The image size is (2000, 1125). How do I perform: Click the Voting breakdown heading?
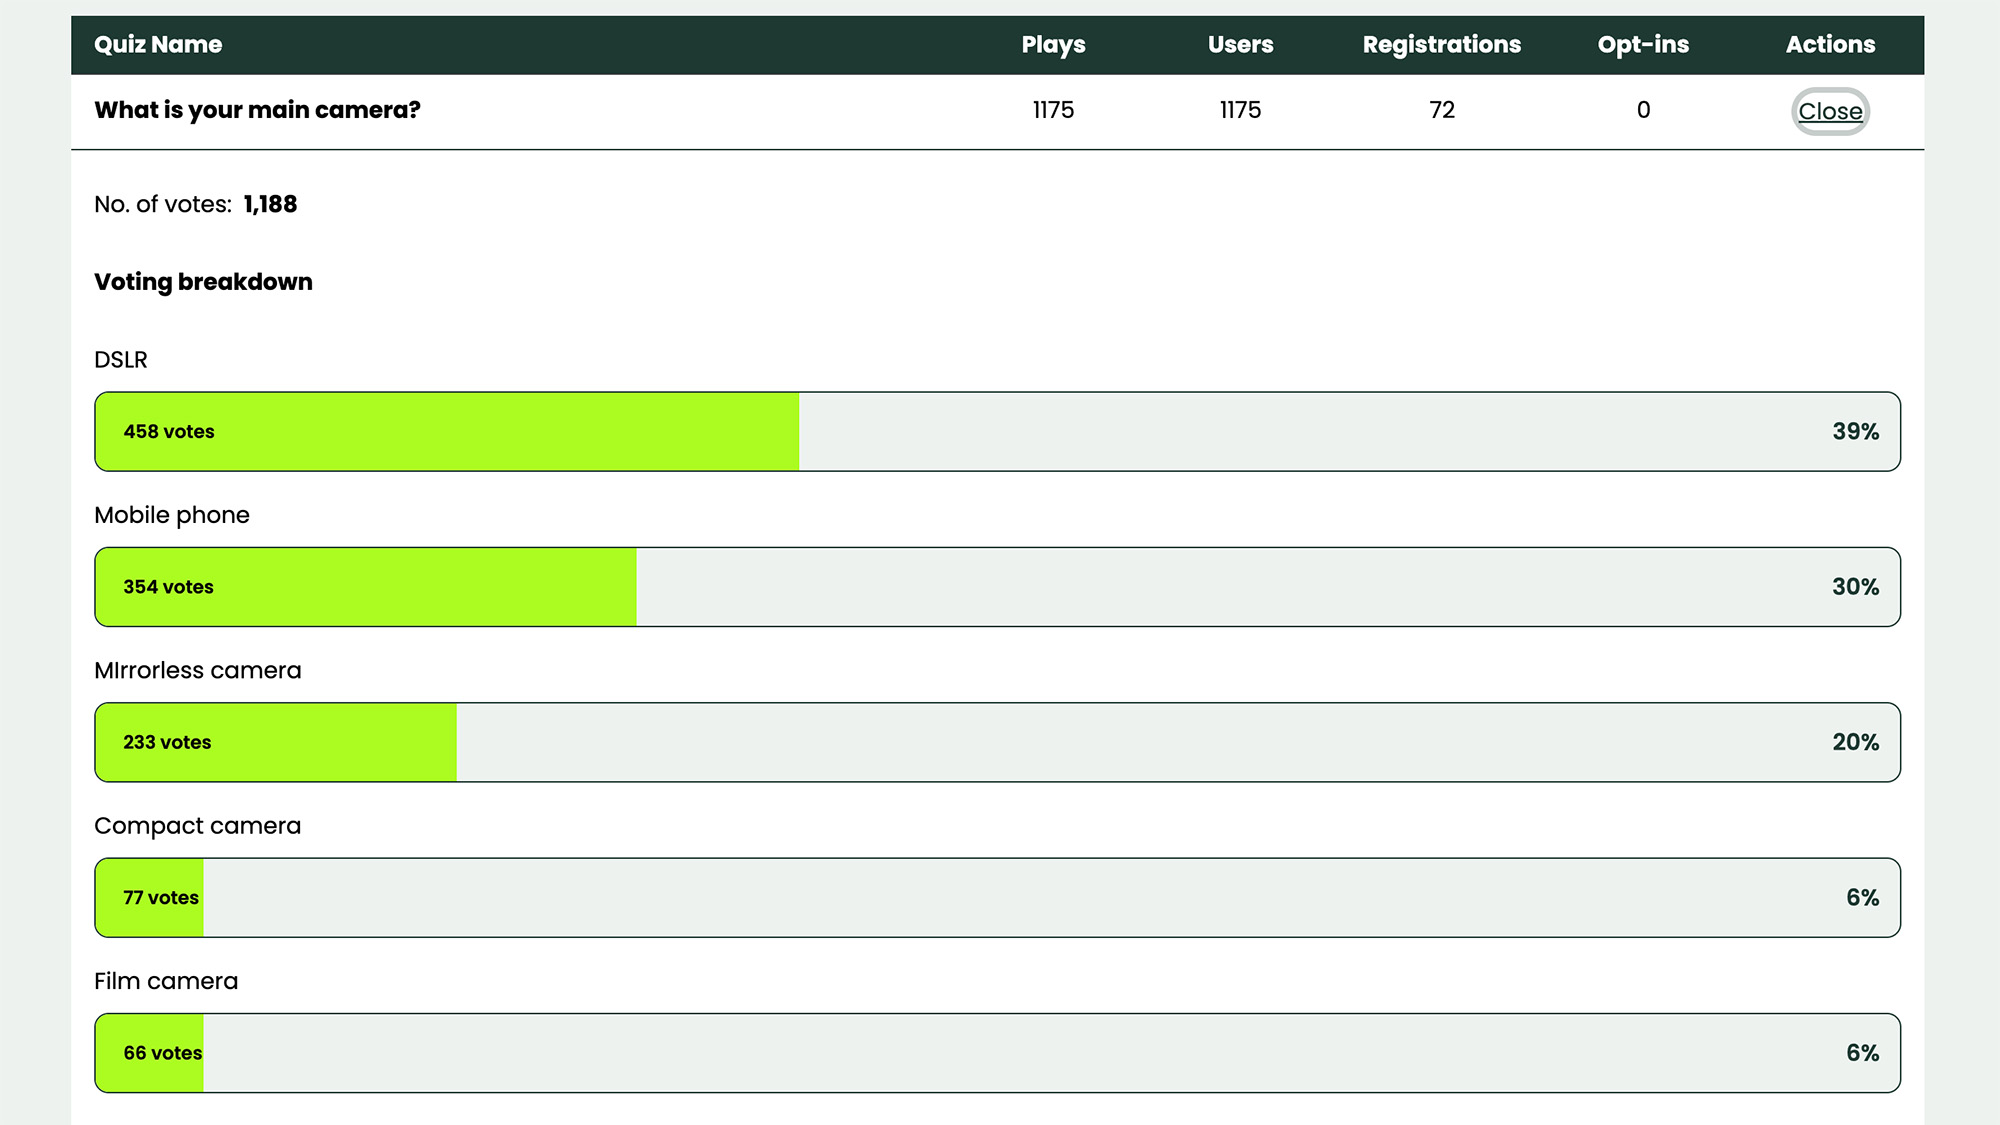(203, 281)
